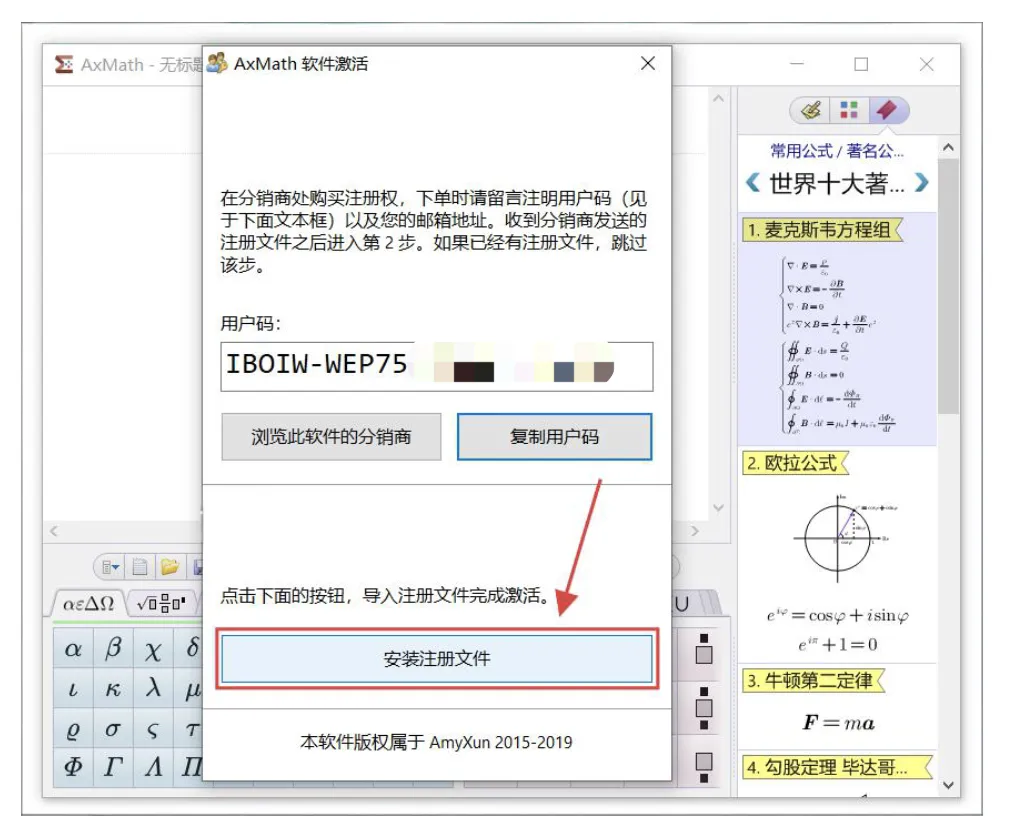The width and height of the screenshot is (1014, 830).
Task: Insert the sigma σ symbol
Action: pyautogui.click(x=113, y=728)
